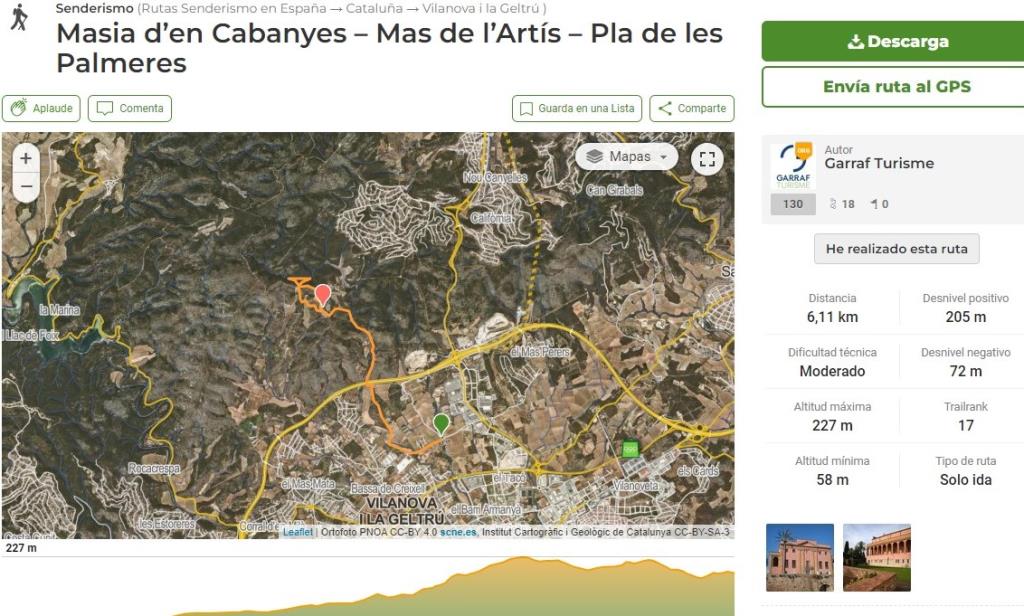Click the green square waypoint near Vilanoveta
Image resolution: width=1024 pixels, height=616 pixels.
pos(630,449)
